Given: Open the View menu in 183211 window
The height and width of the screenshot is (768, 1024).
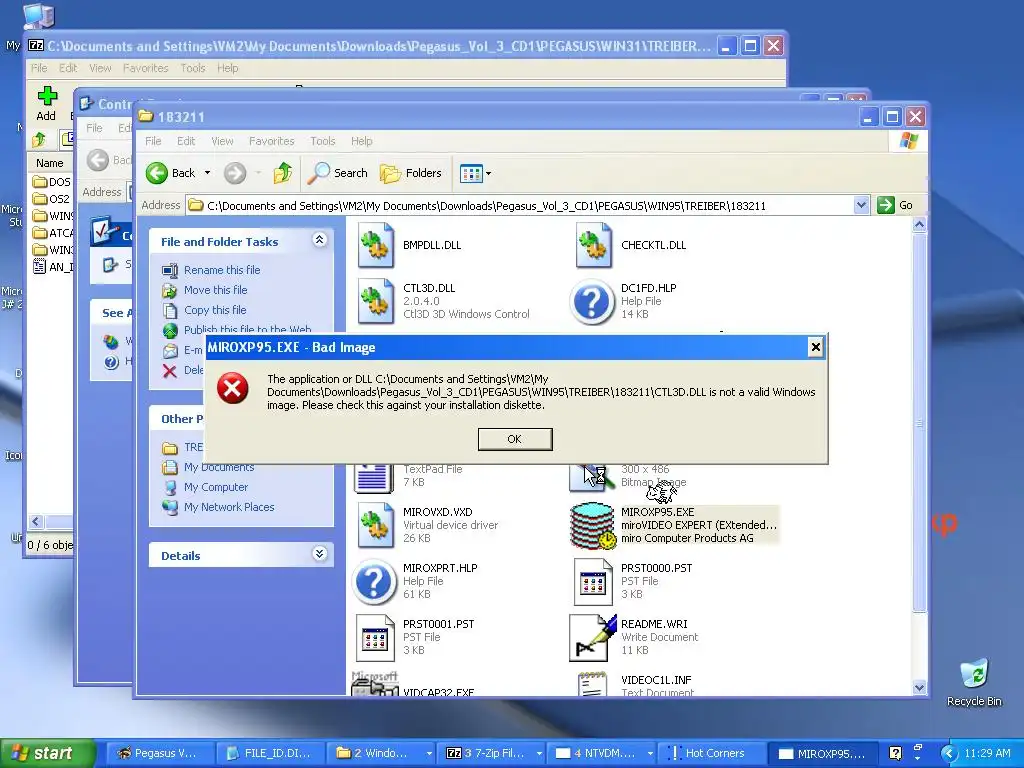Looking at the screenshot, I should coord(222,141).
